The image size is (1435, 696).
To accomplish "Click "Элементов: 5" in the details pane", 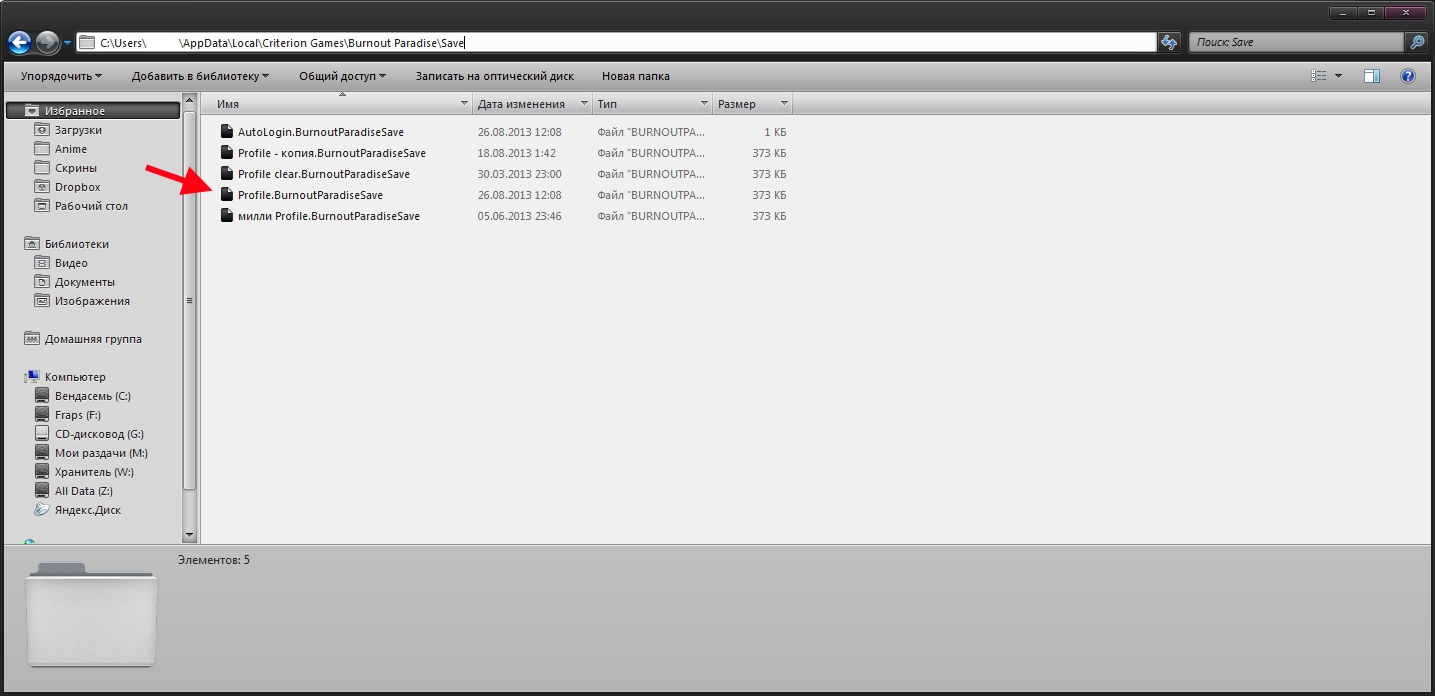I will point(214,560).
